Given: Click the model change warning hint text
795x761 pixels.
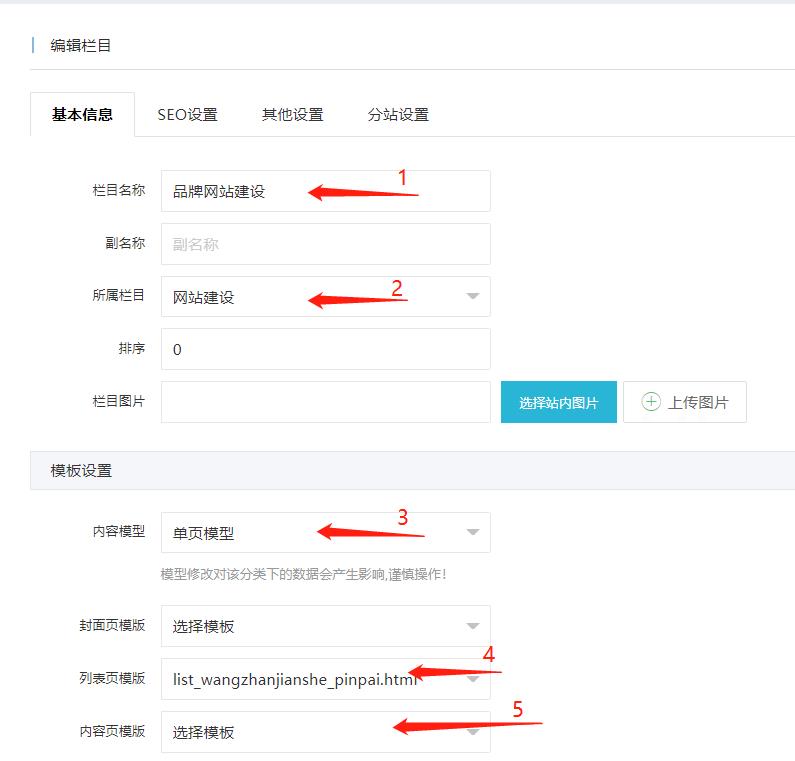Looking at the screenshot, I should click(x=303, y=574).
